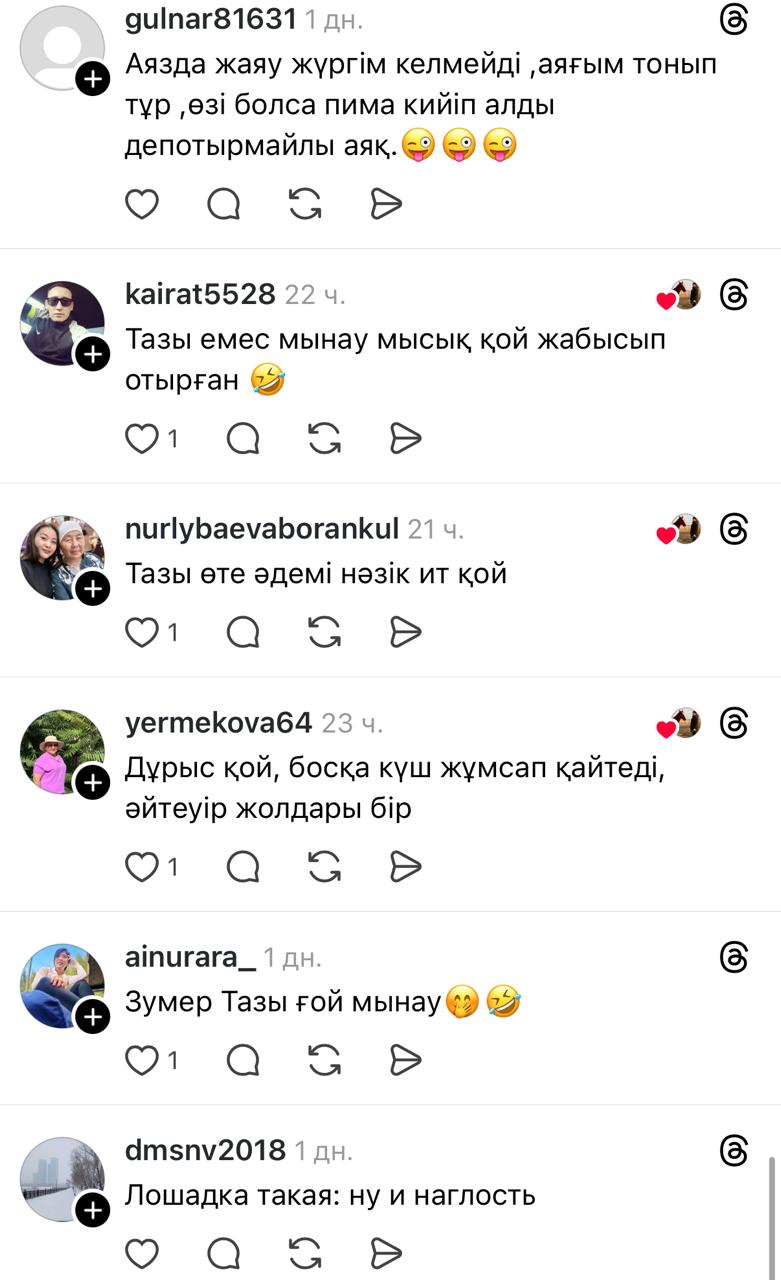
Task: Like dmsnv2018's Лошадка comment
Action: [142, 1253]
